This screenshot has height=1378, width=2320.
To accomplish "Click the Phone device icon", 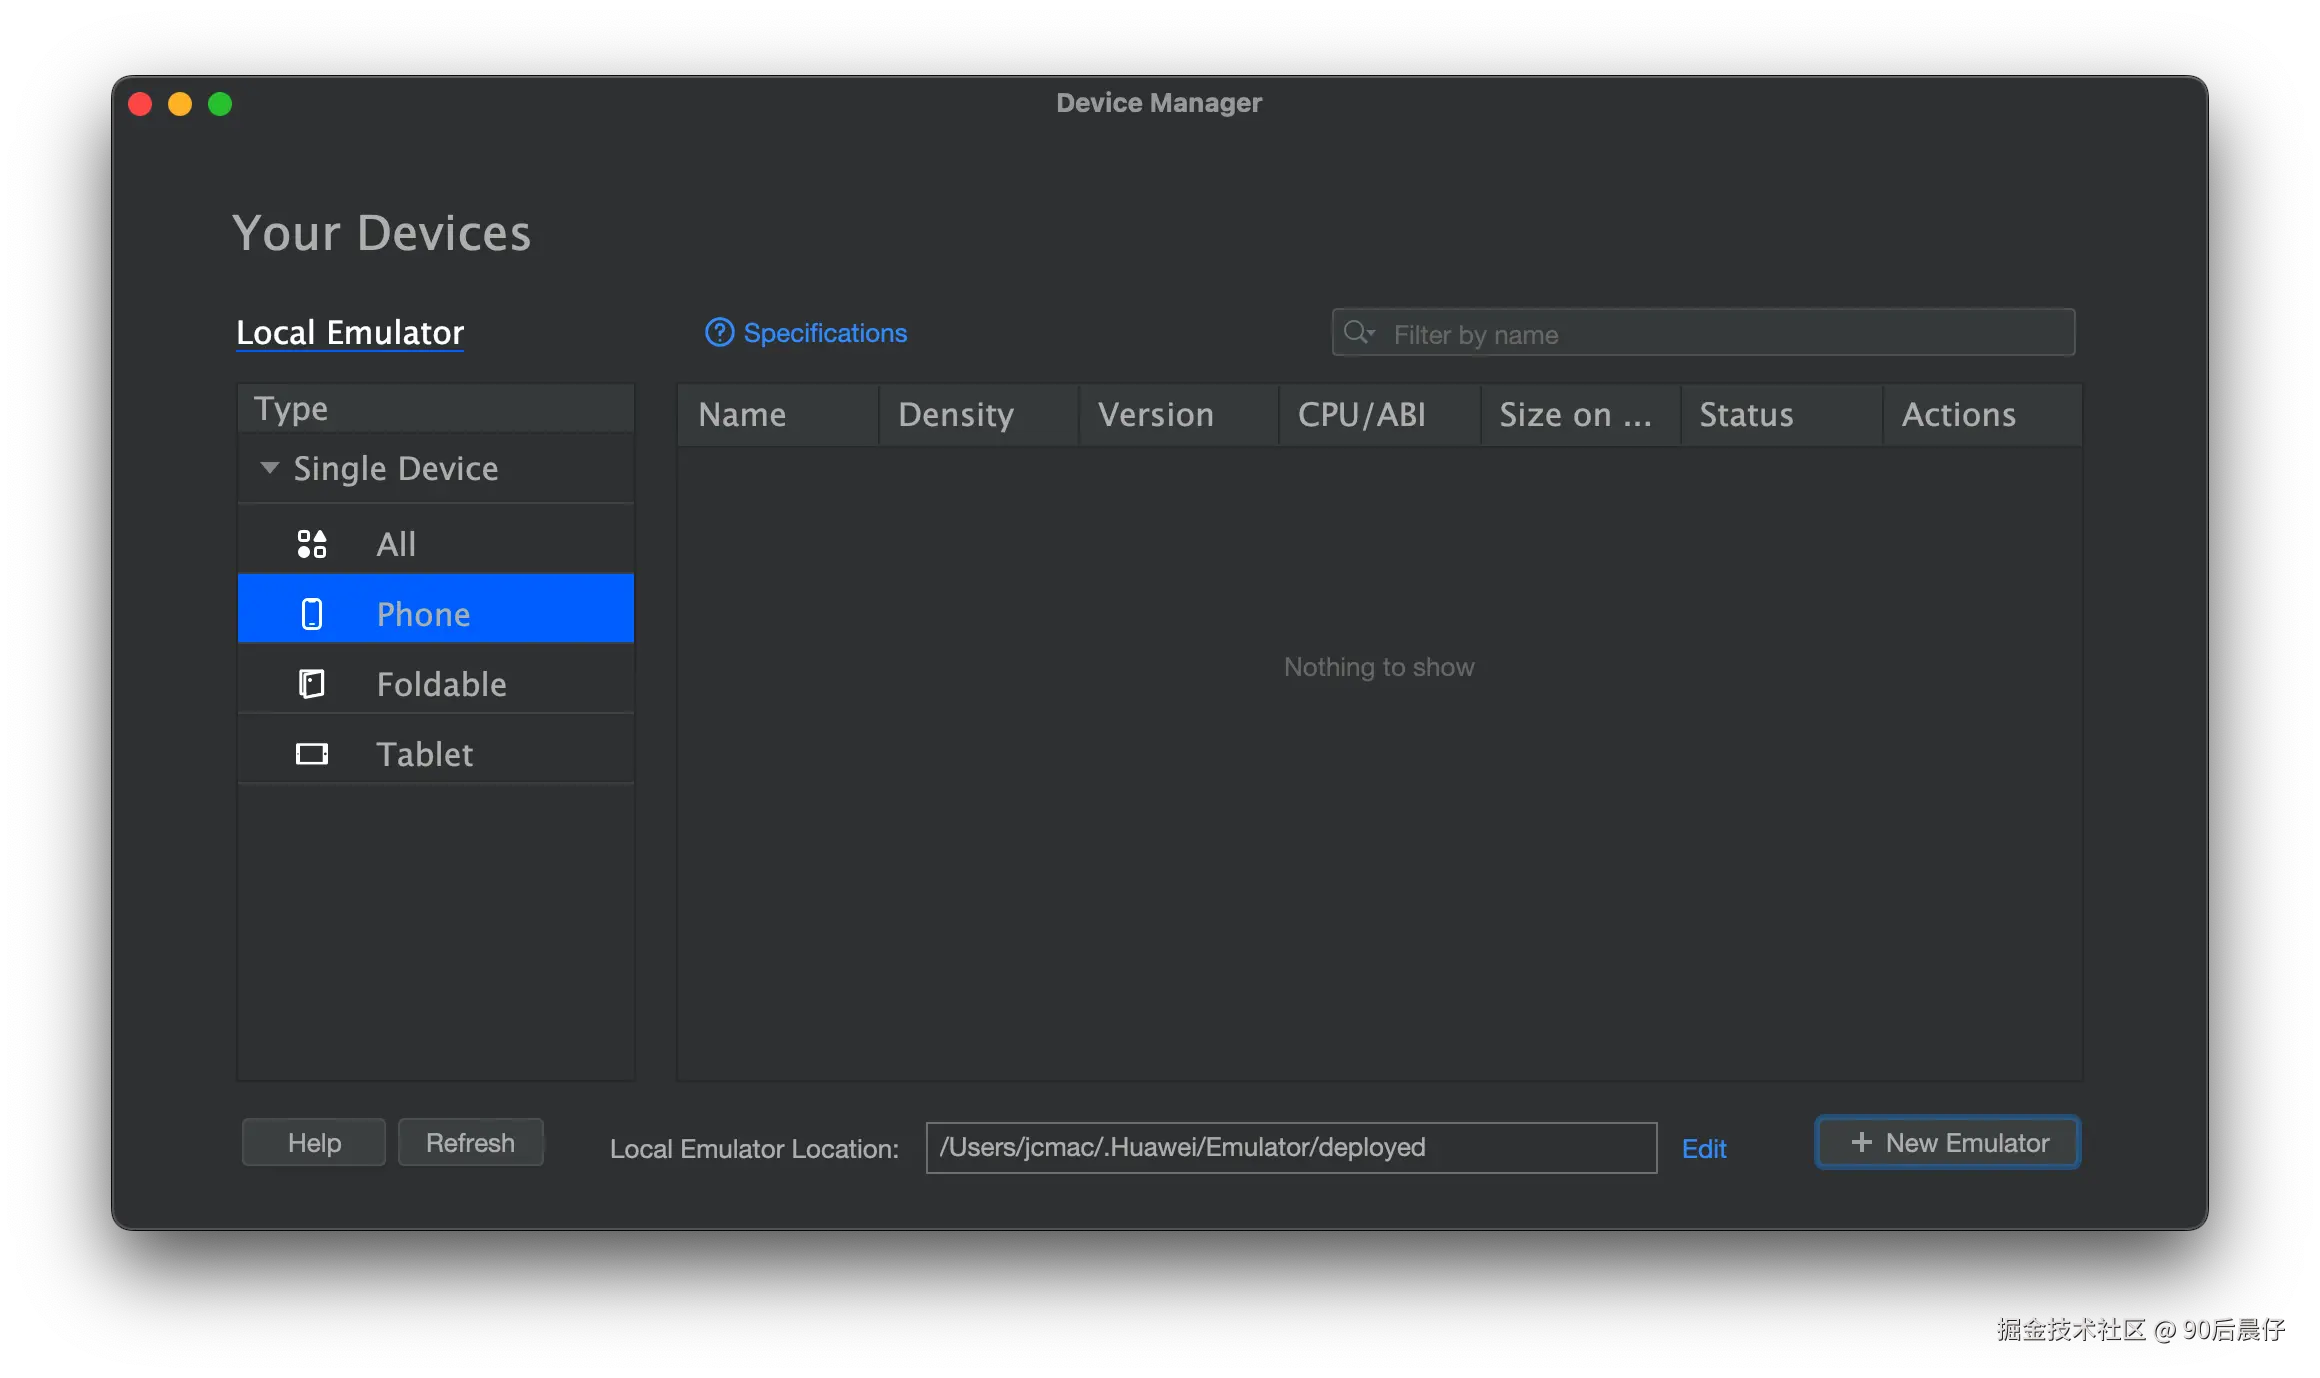I will (x=312, y=614).
